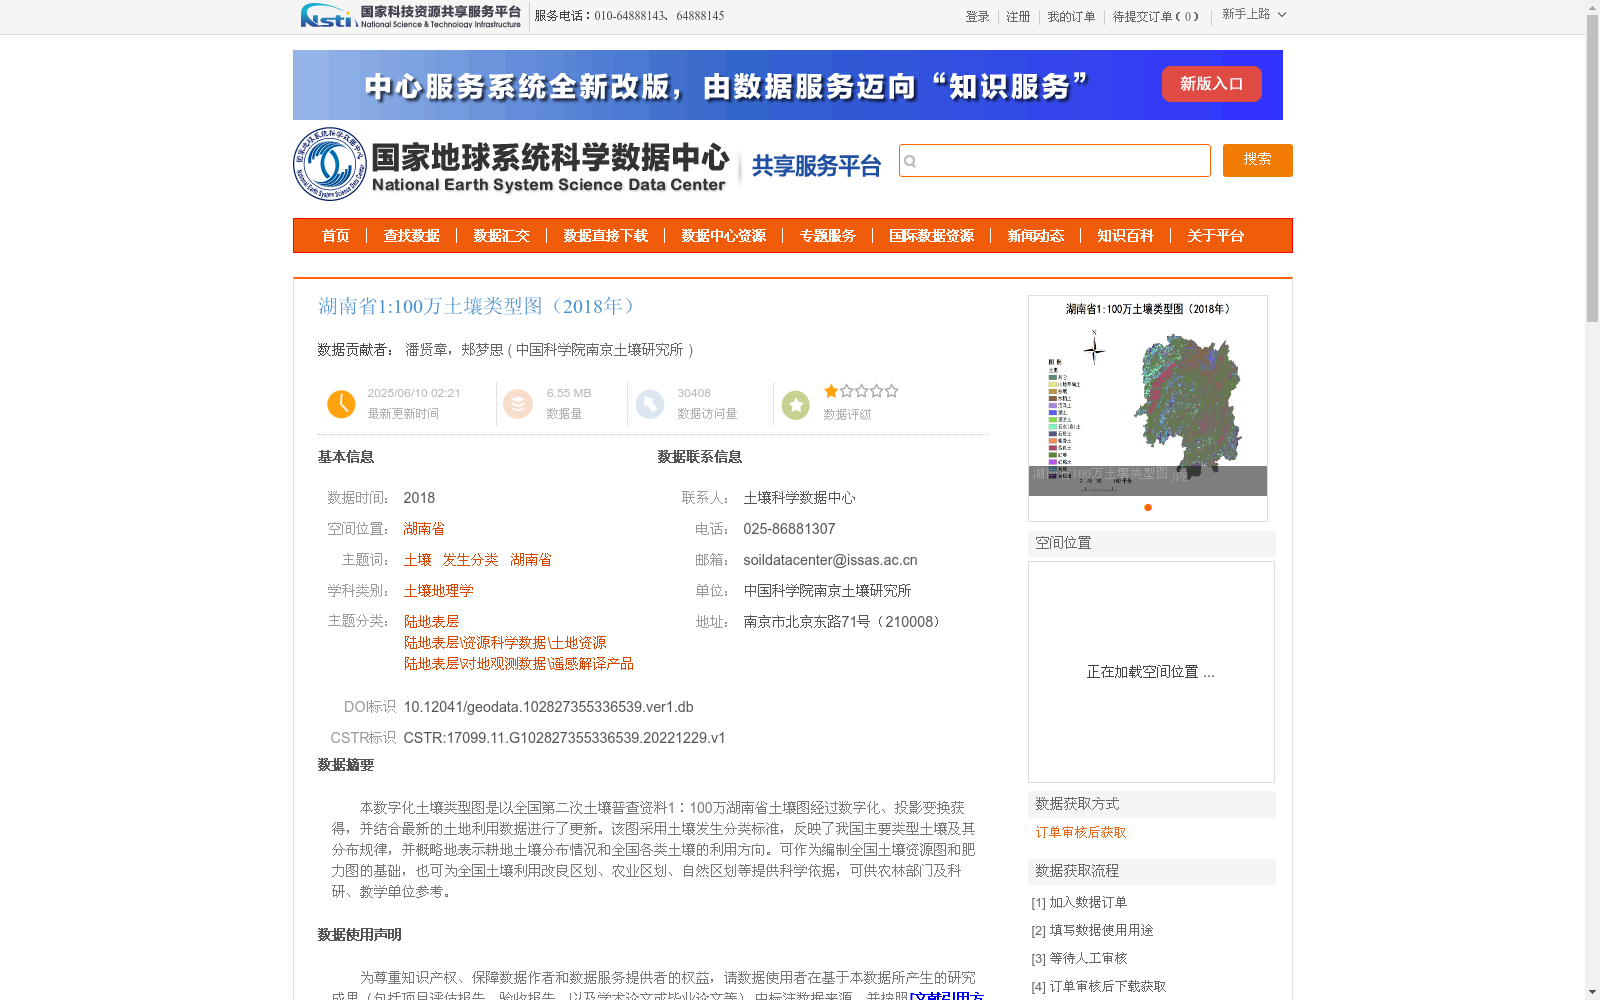Rate data with the first star
Viewport: 1600px width, 1000px height.
point(831,391)
